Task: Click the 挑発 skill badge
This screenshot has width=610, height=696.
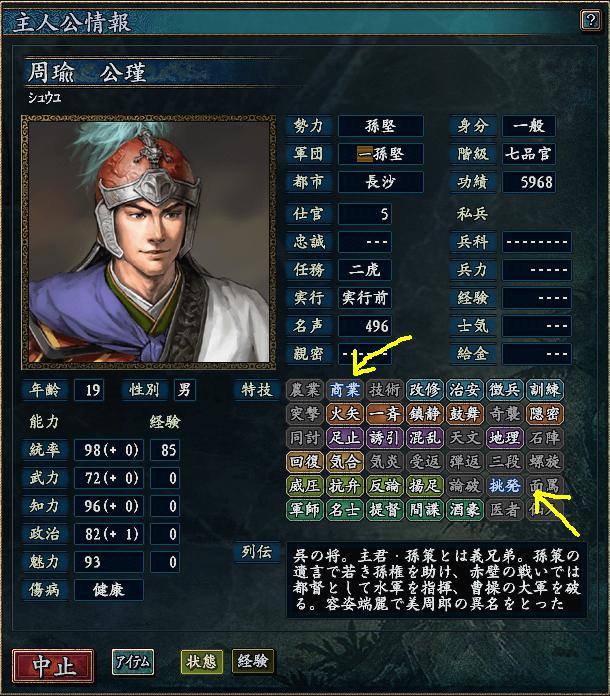Action: tap(504, 486)
